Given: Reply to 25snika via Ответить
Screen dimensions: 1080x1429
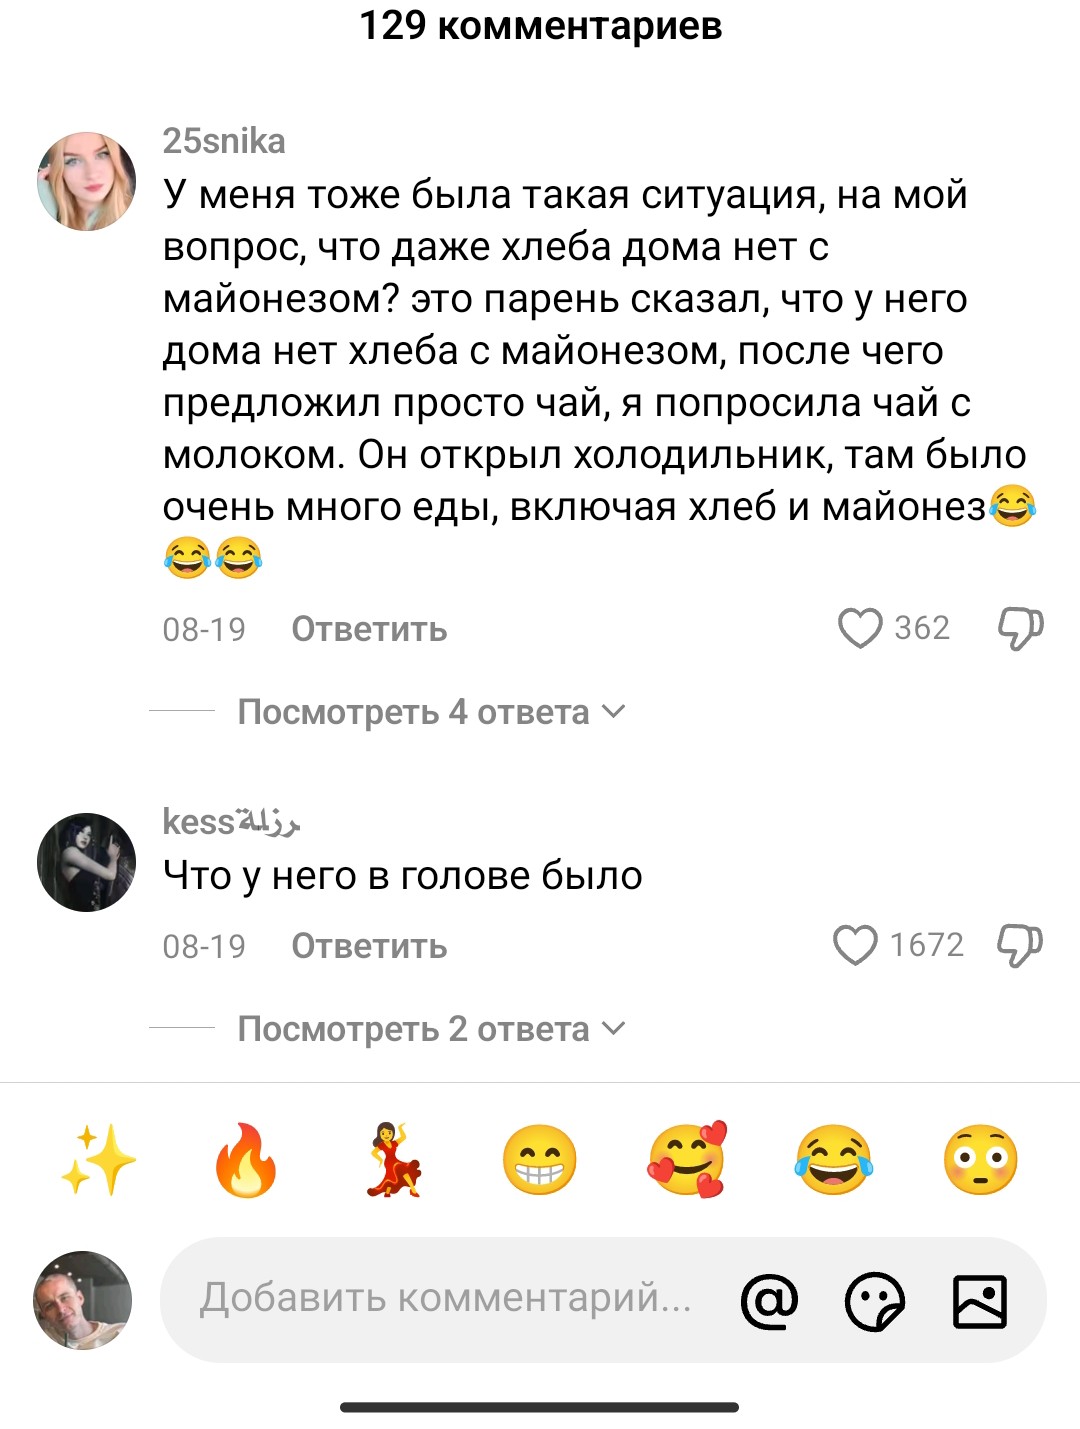Looking at the screenshot, I should pos(369,629).
